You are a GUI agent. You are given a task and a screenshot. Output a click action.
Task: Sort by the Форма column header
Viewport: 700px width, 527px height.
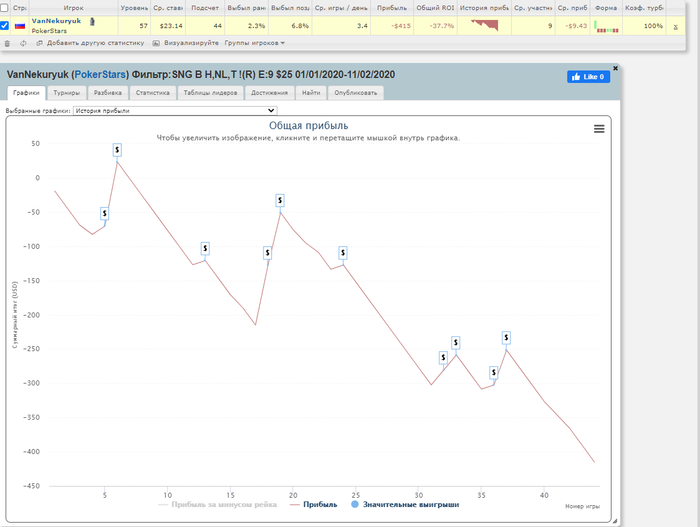click(606, 8)
